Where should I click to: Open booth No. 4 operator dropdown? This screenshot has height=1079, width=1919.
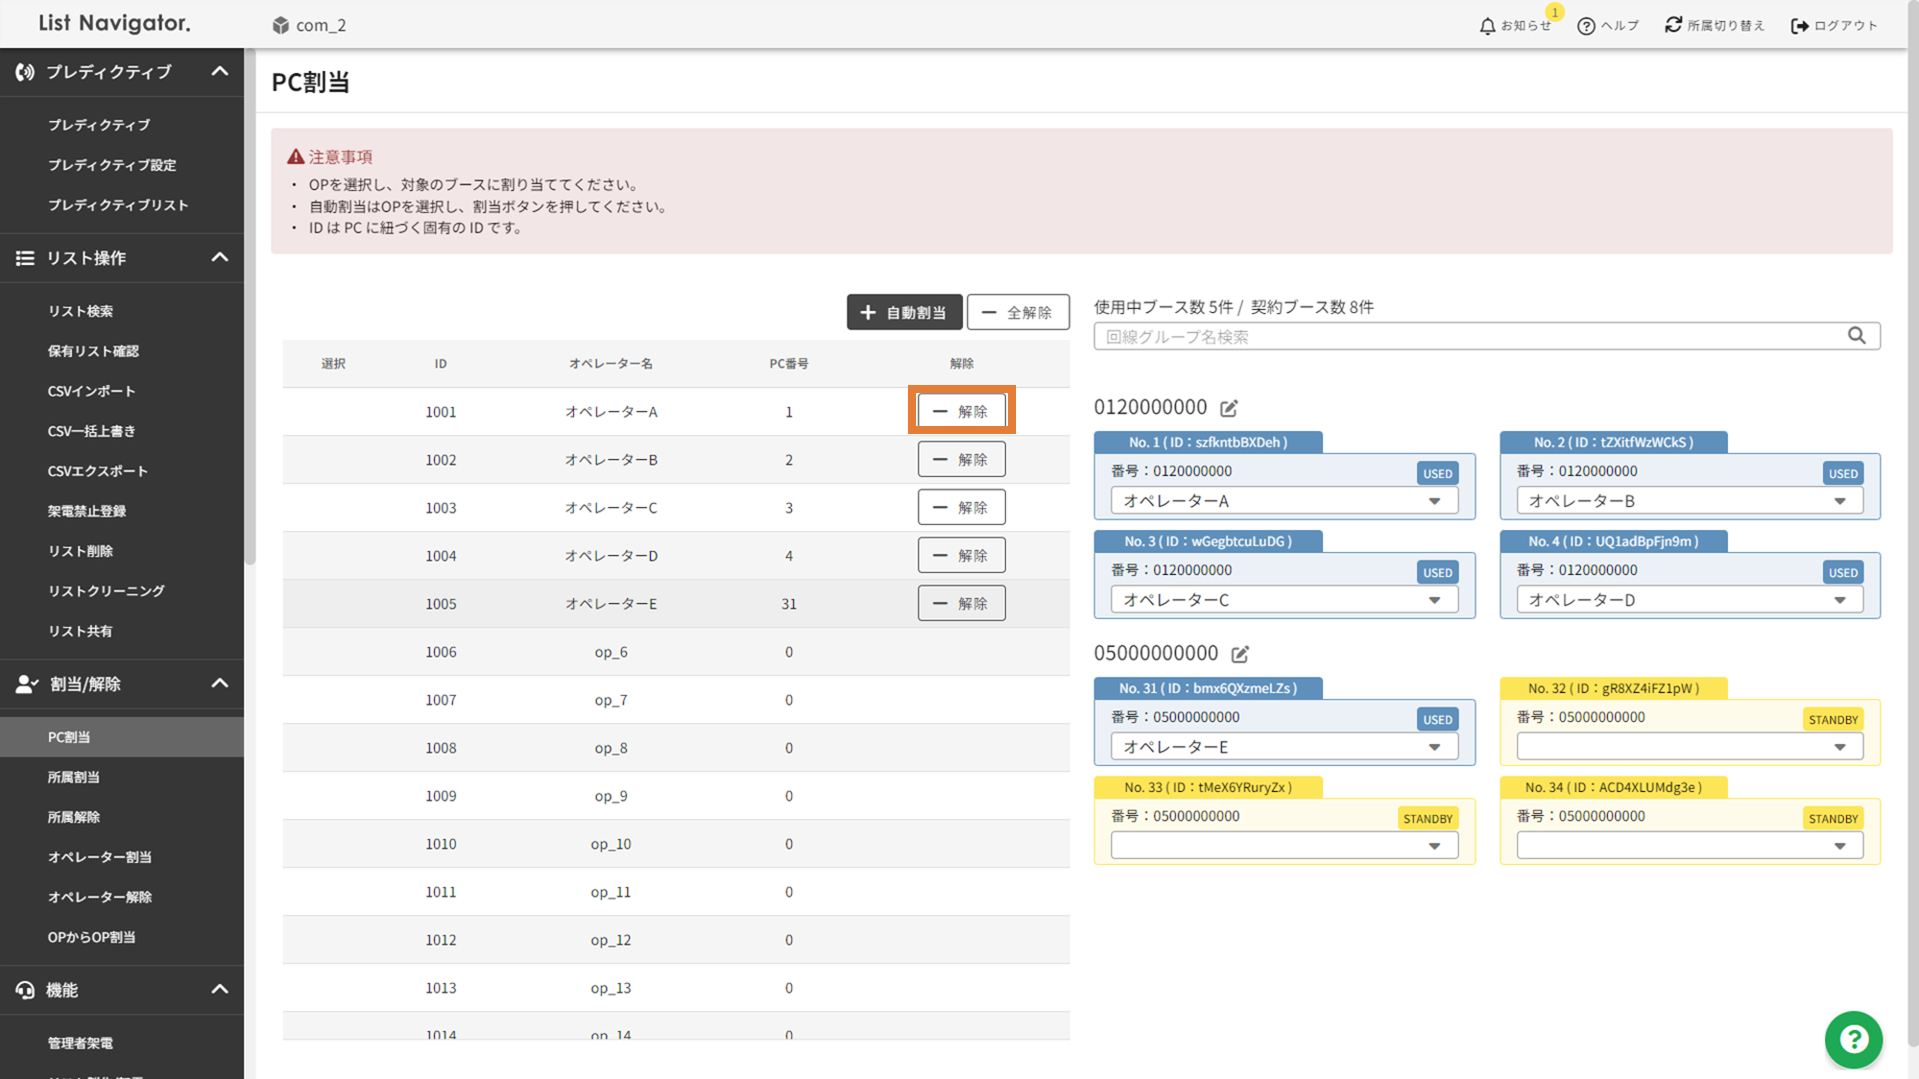point(1689,600)
